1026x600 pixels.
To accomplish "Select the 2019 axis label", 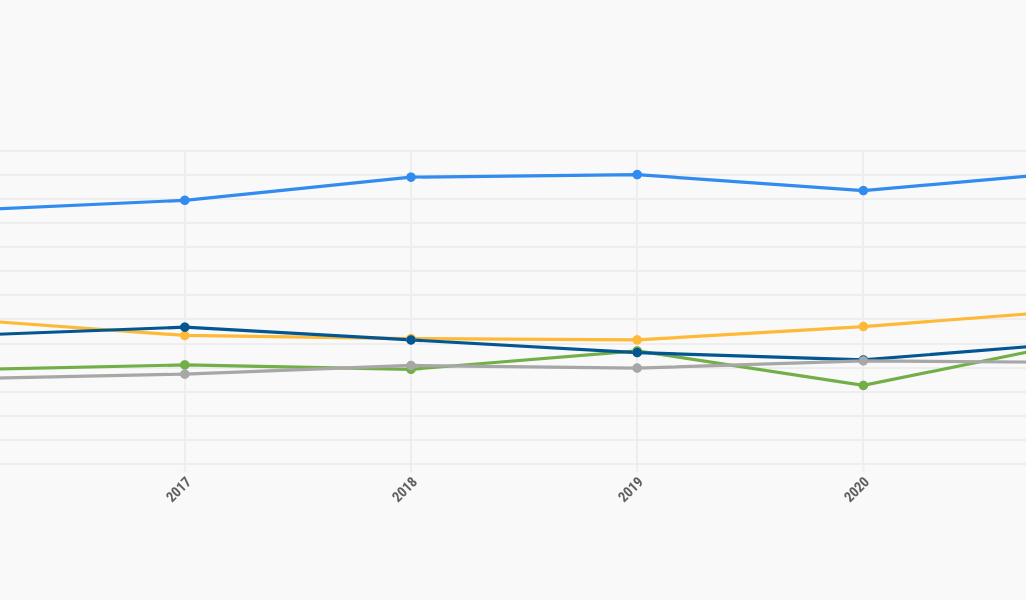I will [x=630, y=489].
